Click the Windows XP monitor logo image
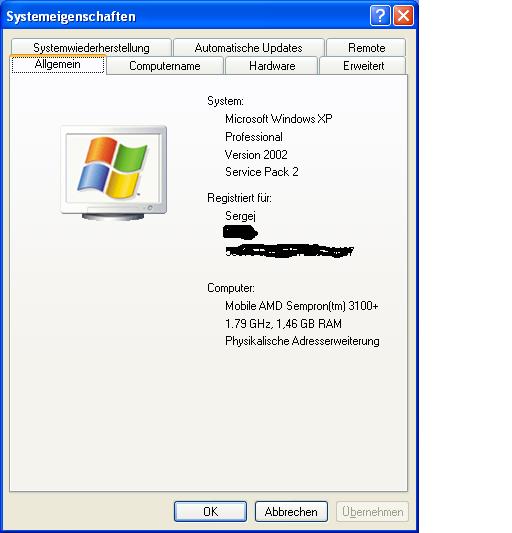The width and height of the screenshot is (512, 533). [114, 173]
